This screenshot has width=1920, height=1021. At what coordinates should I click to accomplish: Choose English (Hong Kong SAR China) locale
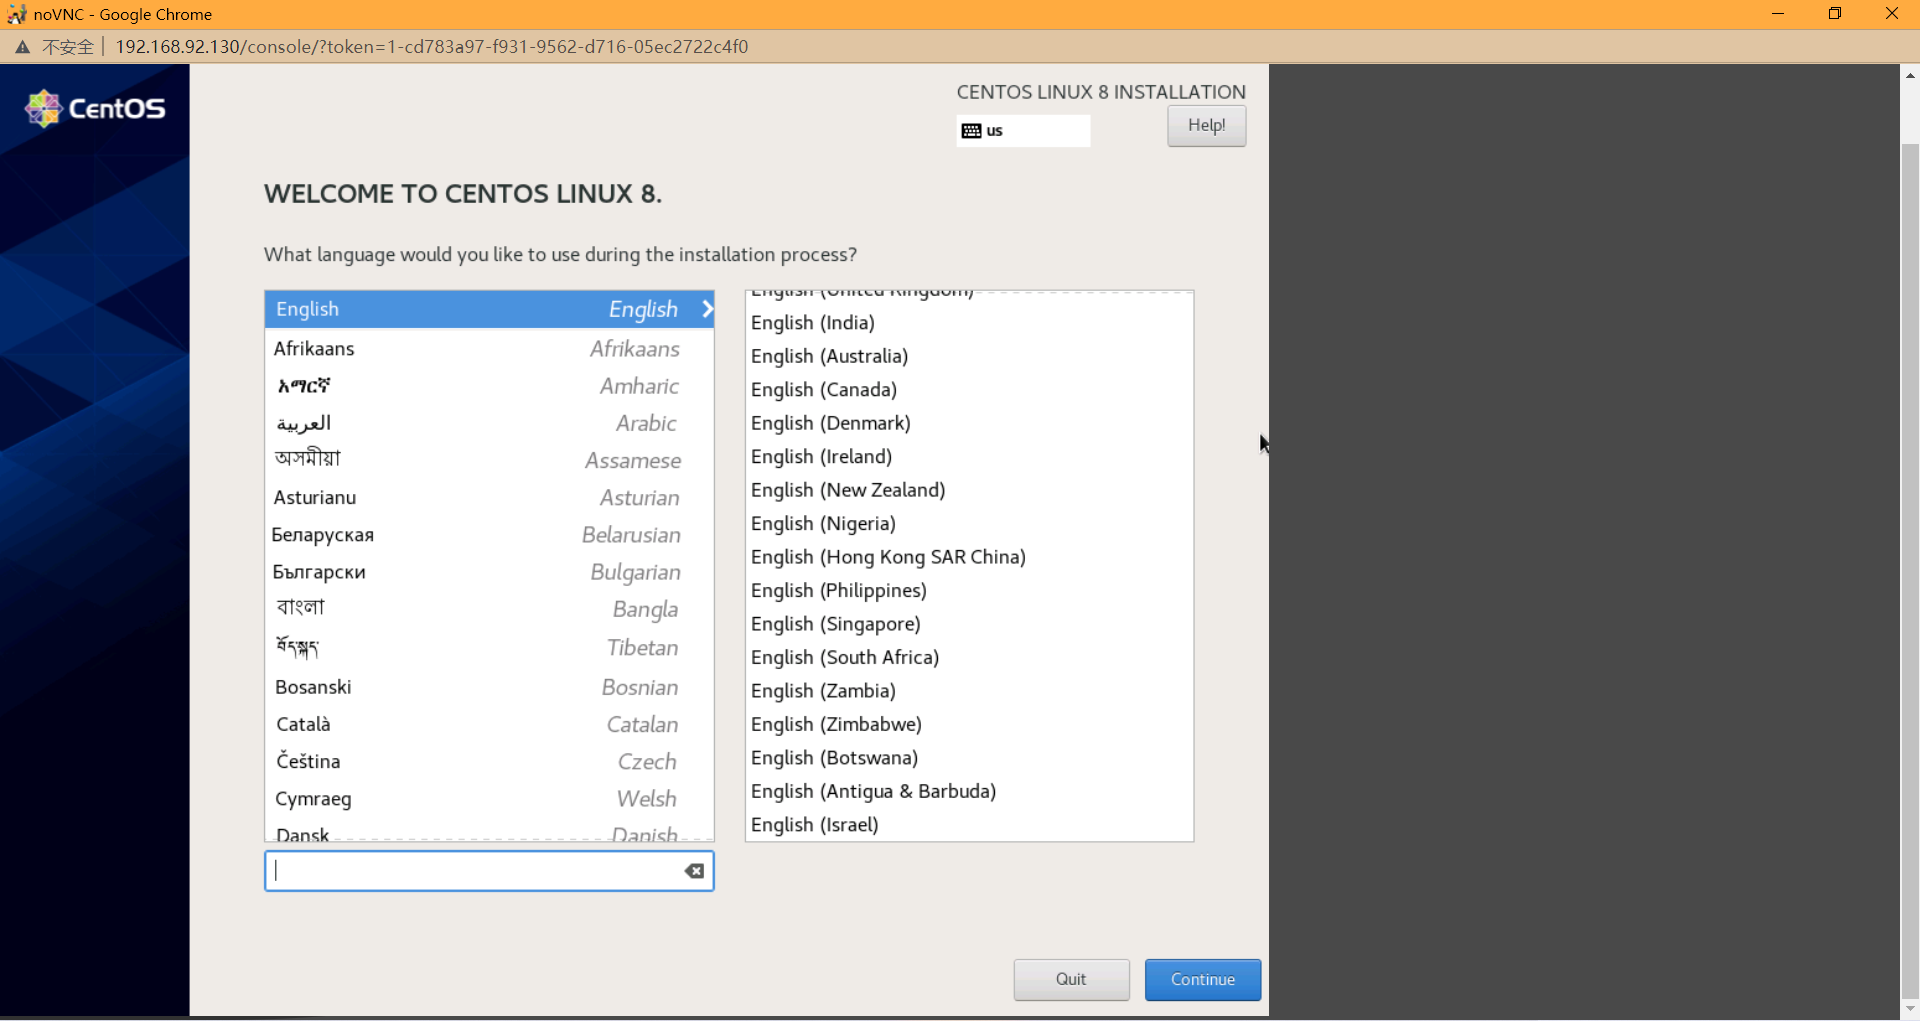(969, 557)
